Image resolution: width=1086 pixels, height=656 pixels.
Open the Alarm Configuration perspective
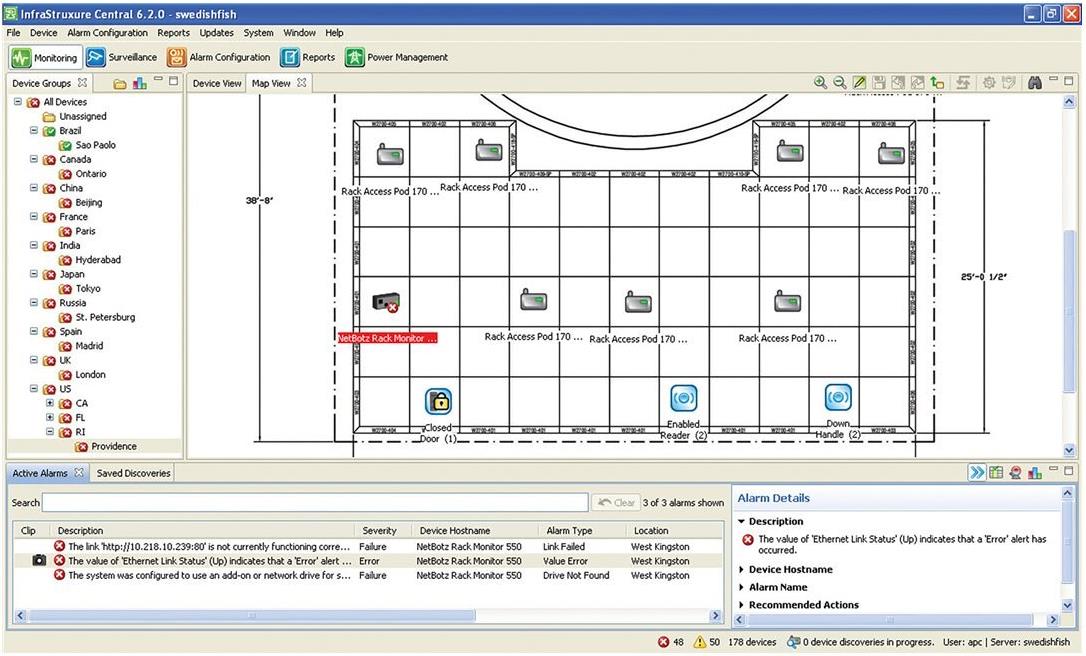point(218,57)
